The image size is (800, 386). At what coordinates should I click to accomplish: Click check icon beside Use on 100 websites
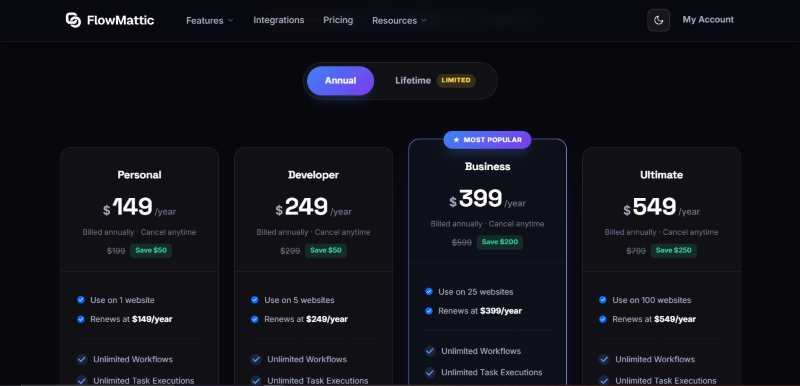coord(603,300)
